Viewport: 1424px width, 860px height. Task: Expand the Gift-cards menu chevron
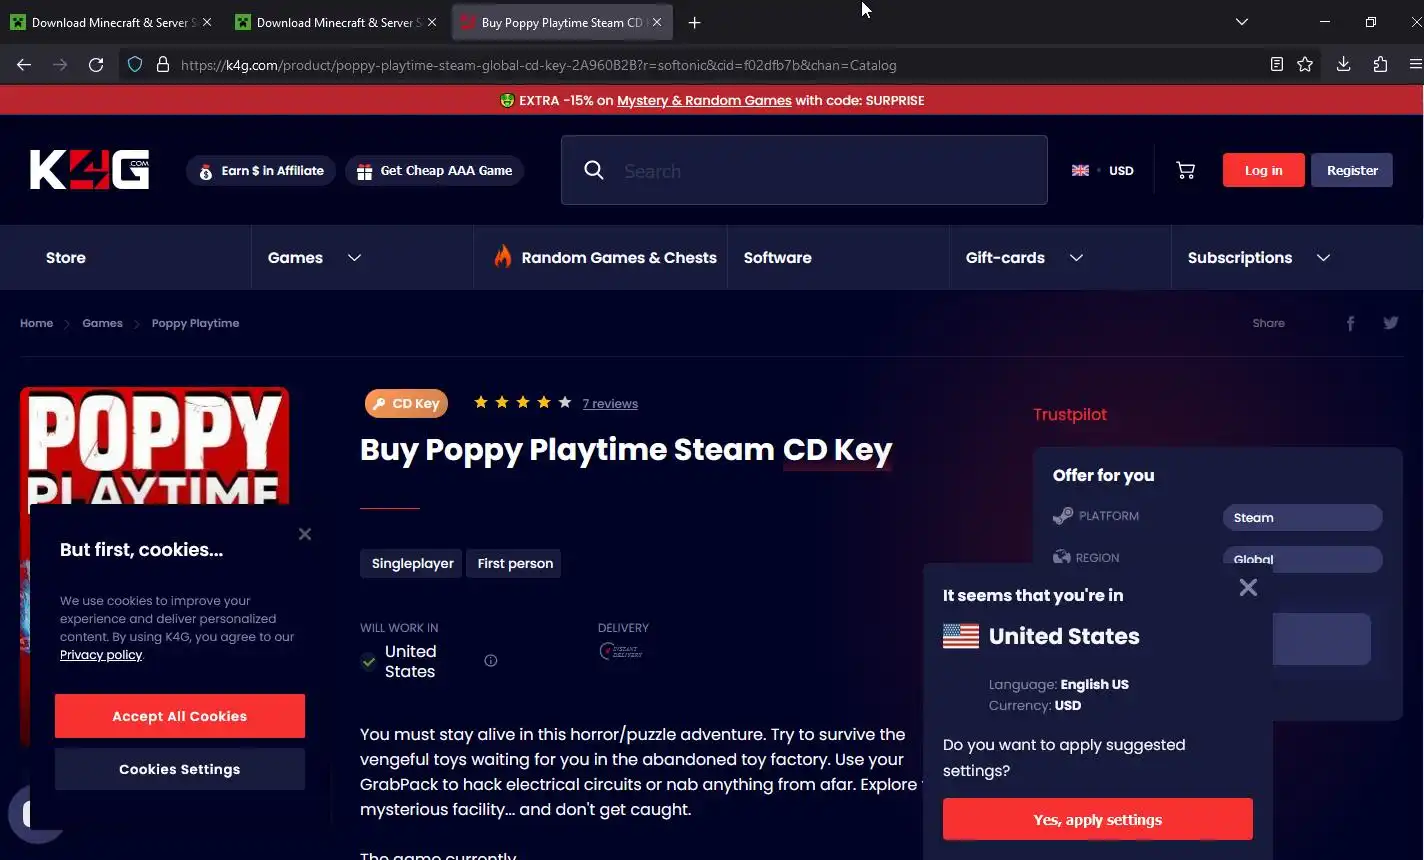point(1076,258)
